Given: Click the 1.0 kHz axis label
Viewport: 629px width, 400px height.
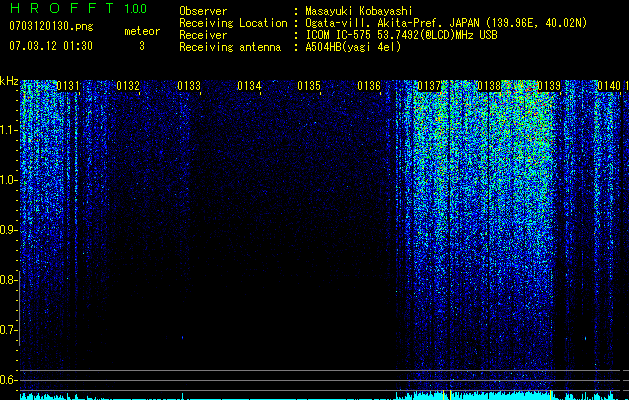Looking at the screenshot, I should (7, 180).
